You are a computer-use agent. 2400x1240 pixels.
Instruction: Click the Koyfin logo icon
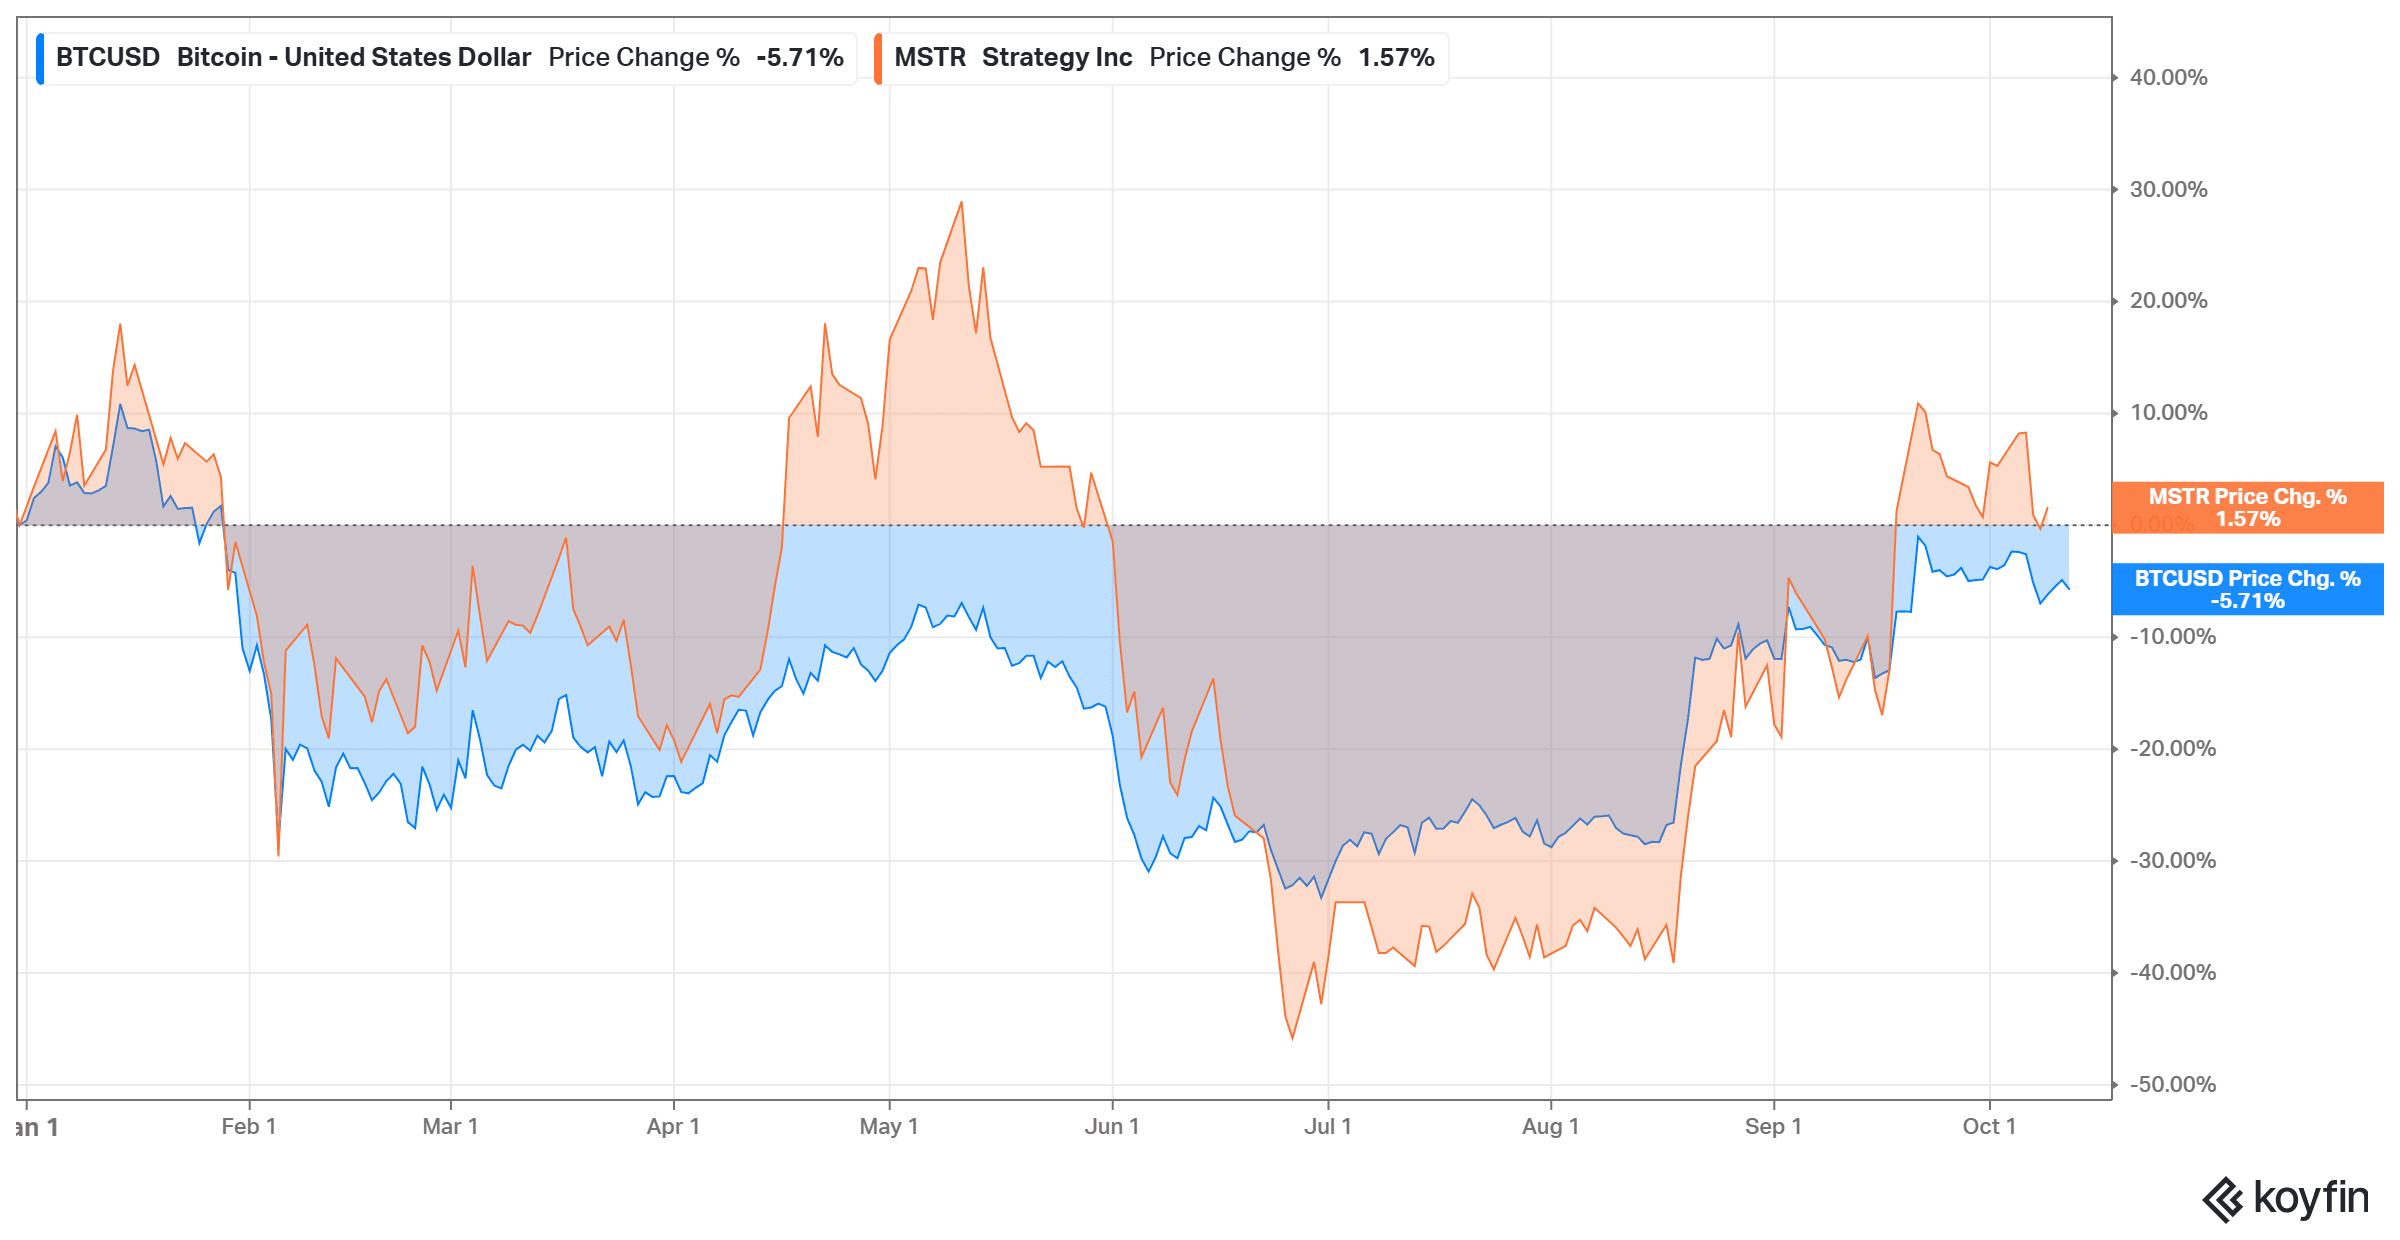click(2223, 1200)
